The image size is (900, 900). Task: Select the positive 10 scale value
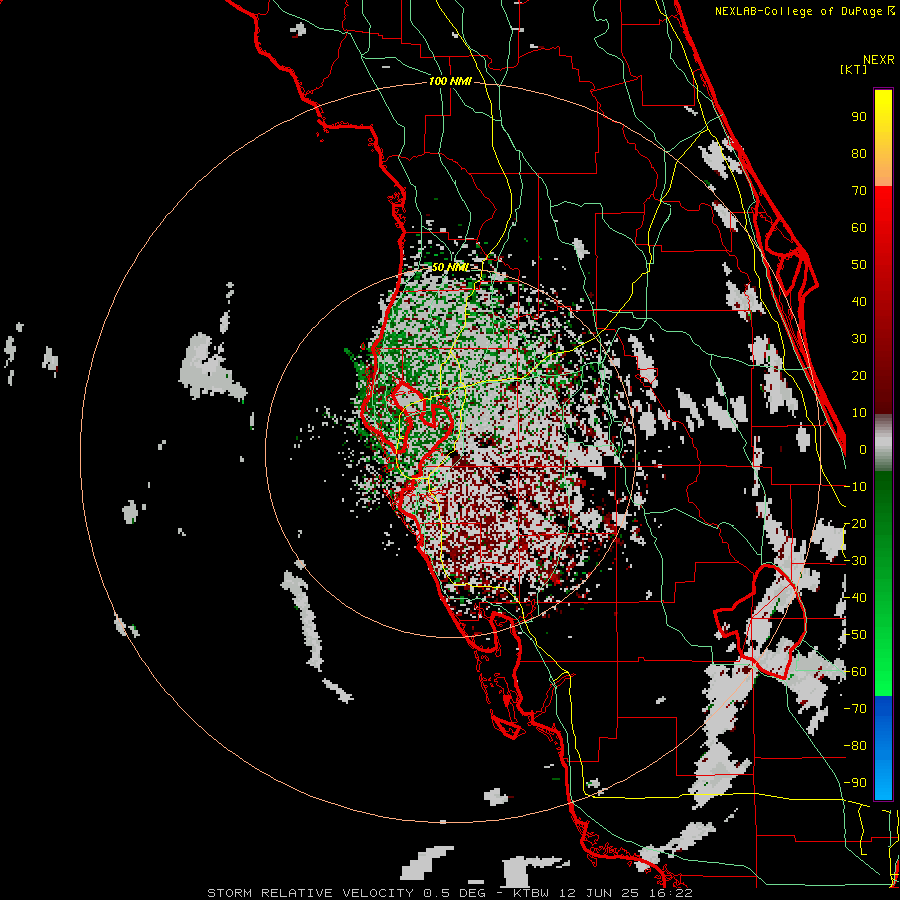click(x=859, y=413)
